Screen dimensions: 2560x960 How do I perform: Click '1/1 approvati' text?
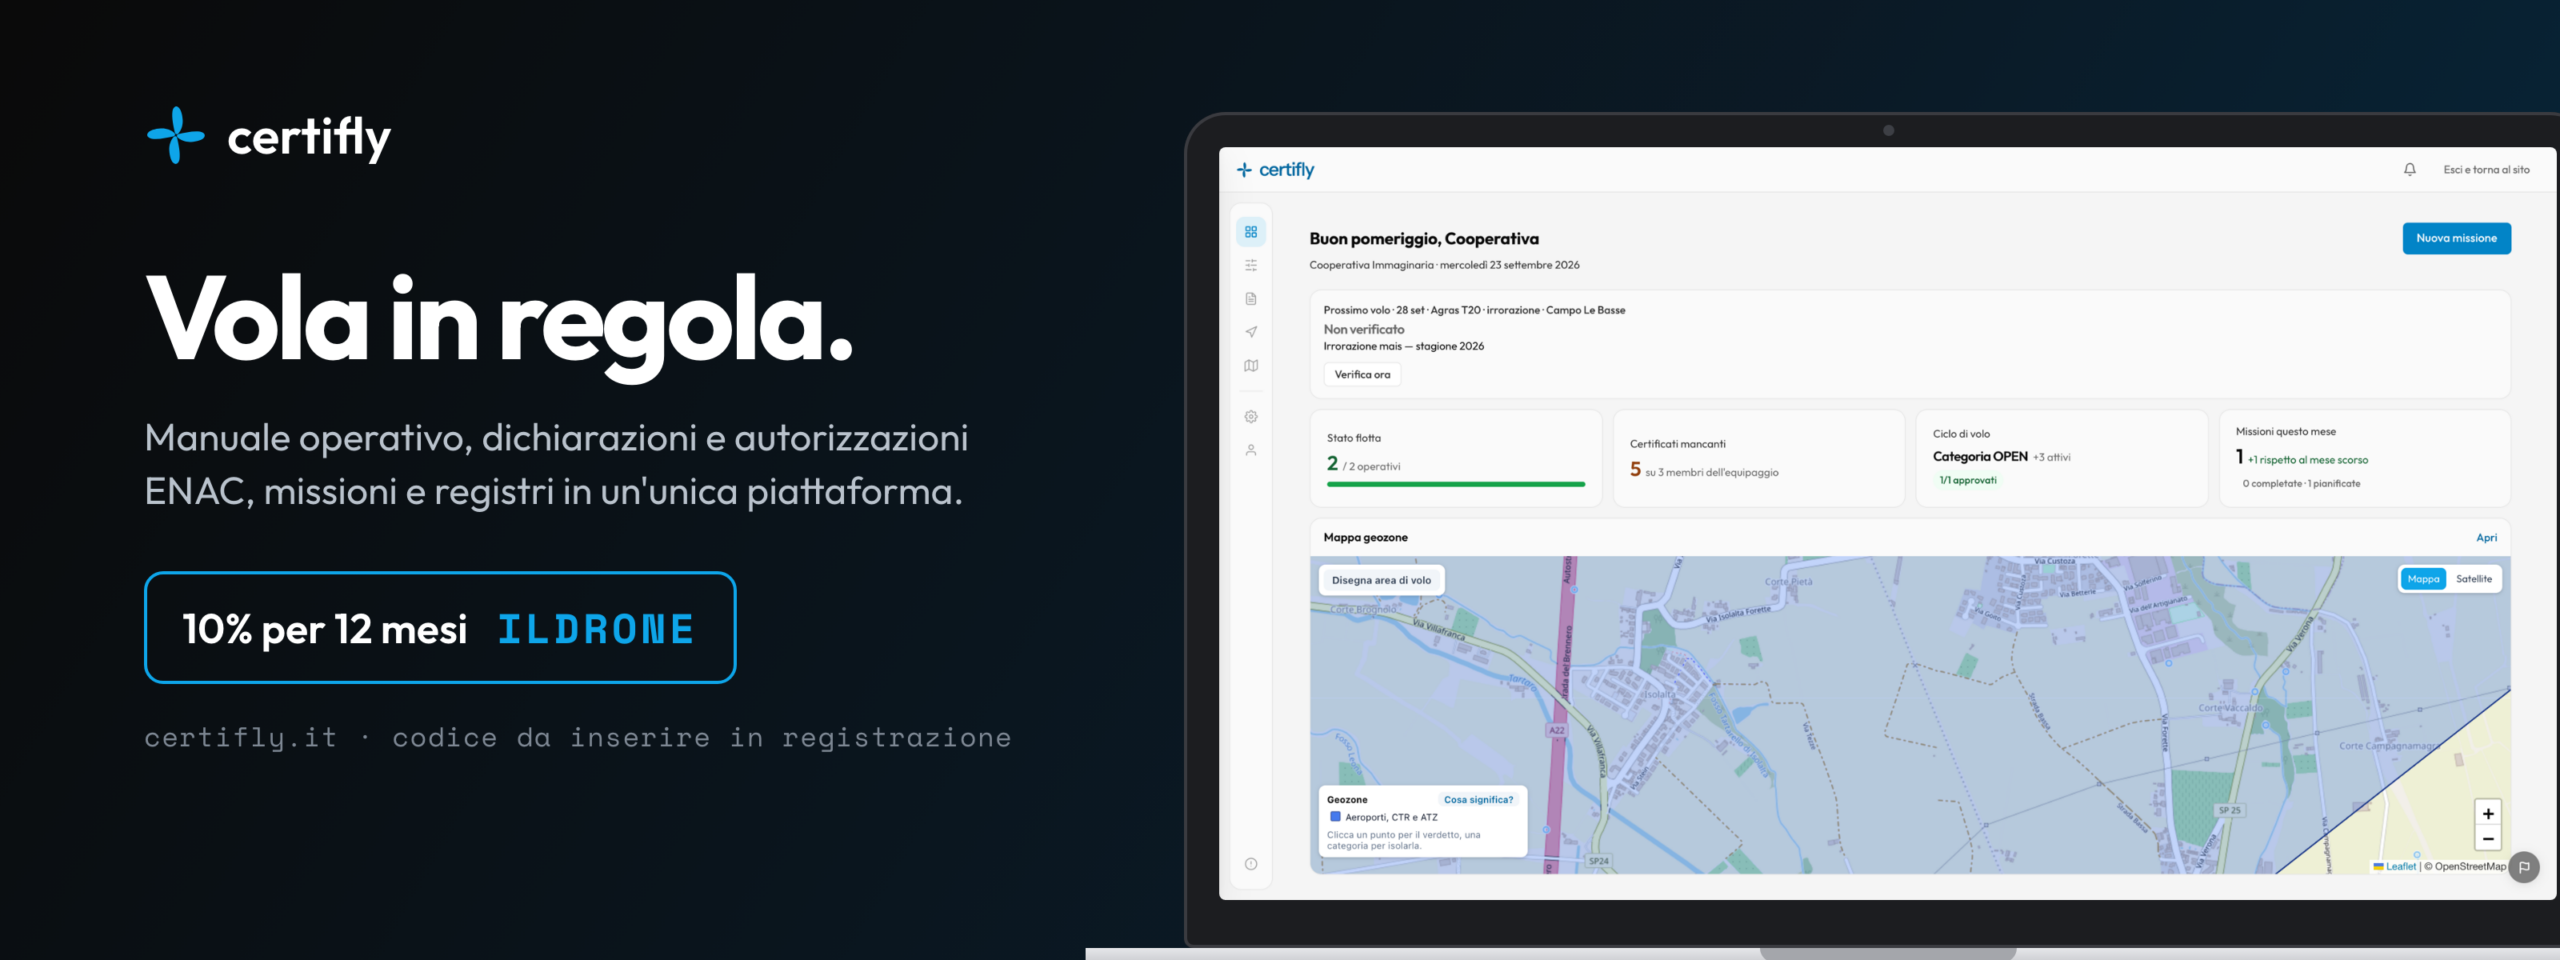1967,481
